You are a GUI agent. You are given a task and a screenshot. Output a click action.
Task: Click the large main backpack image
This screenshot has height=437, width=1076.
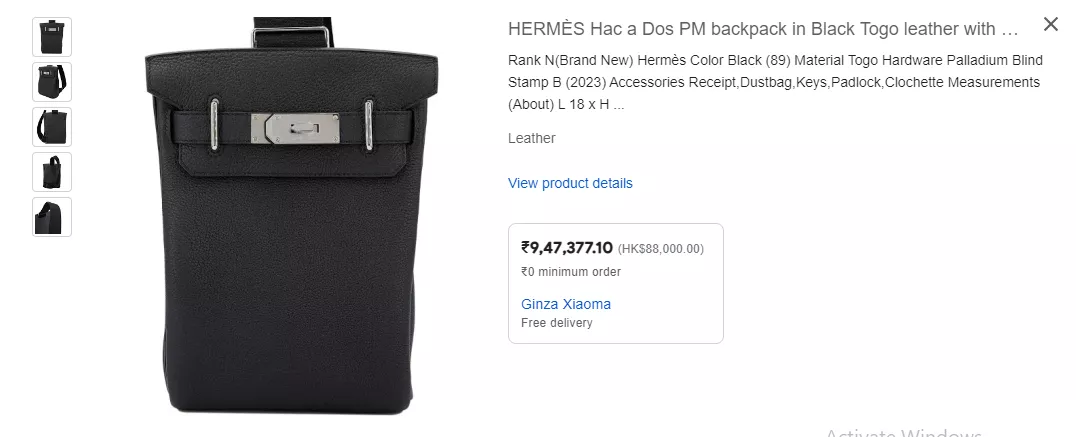(x=292, y=217)
